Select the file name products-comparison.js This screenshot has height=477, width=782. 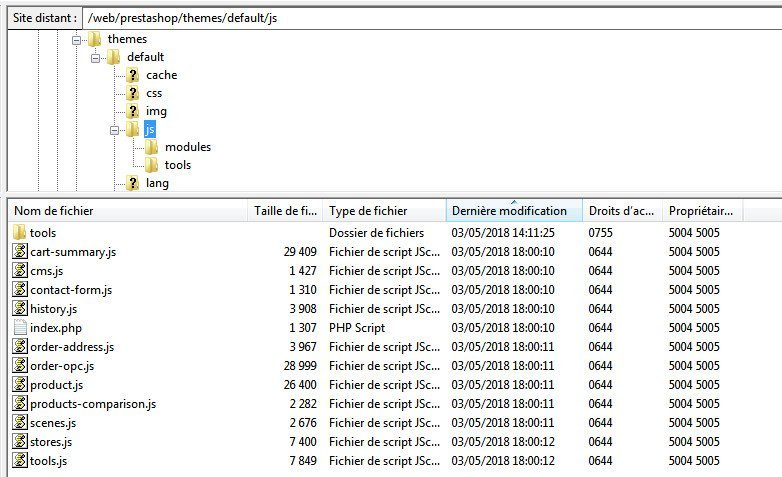(x=93, y=404)
